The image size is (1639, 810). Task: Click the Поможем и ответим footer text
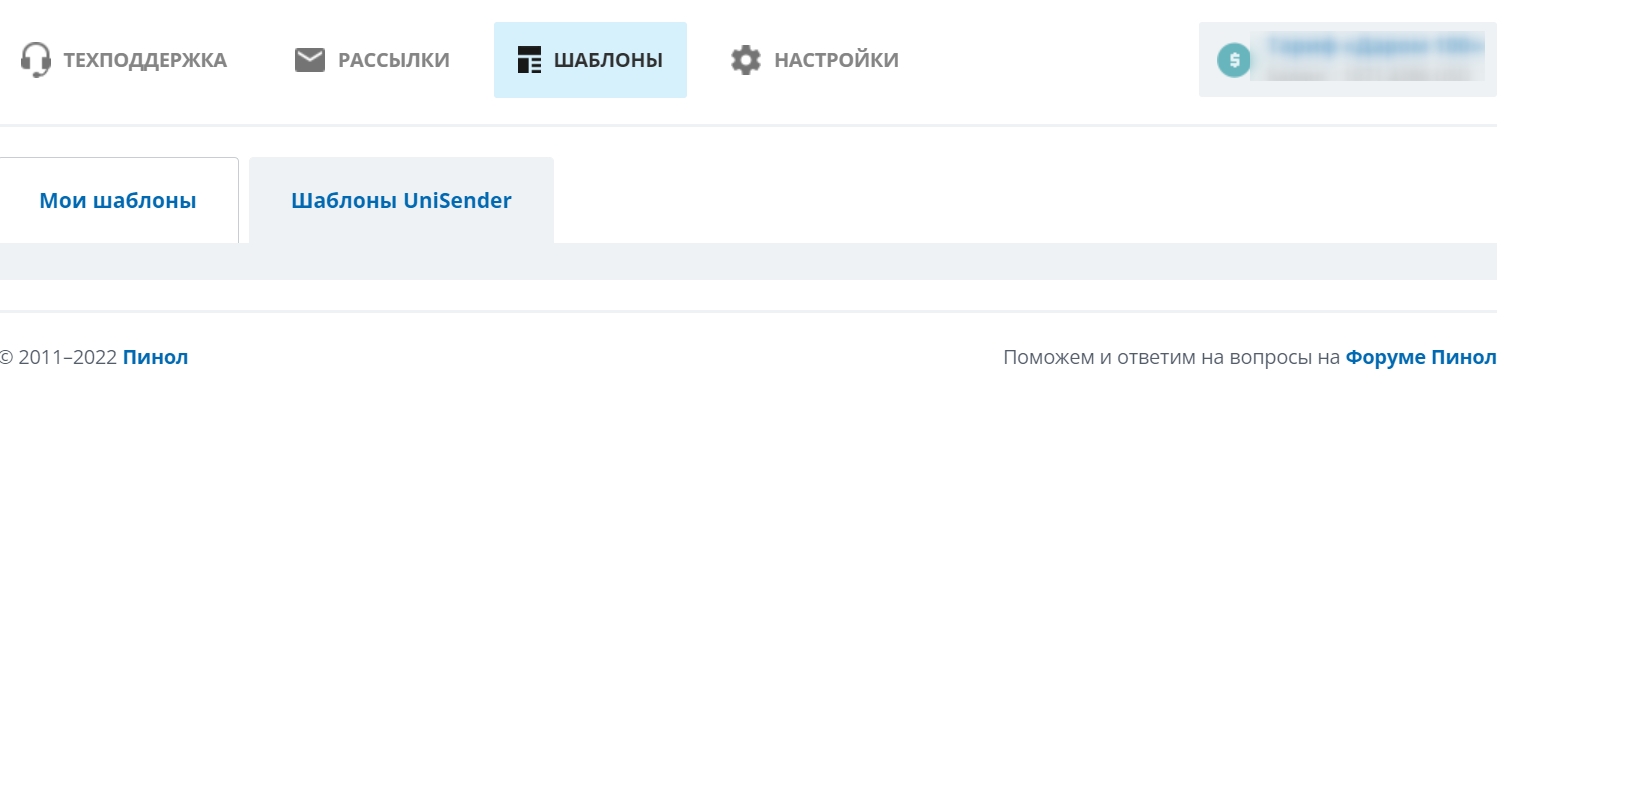point(1170,357)
